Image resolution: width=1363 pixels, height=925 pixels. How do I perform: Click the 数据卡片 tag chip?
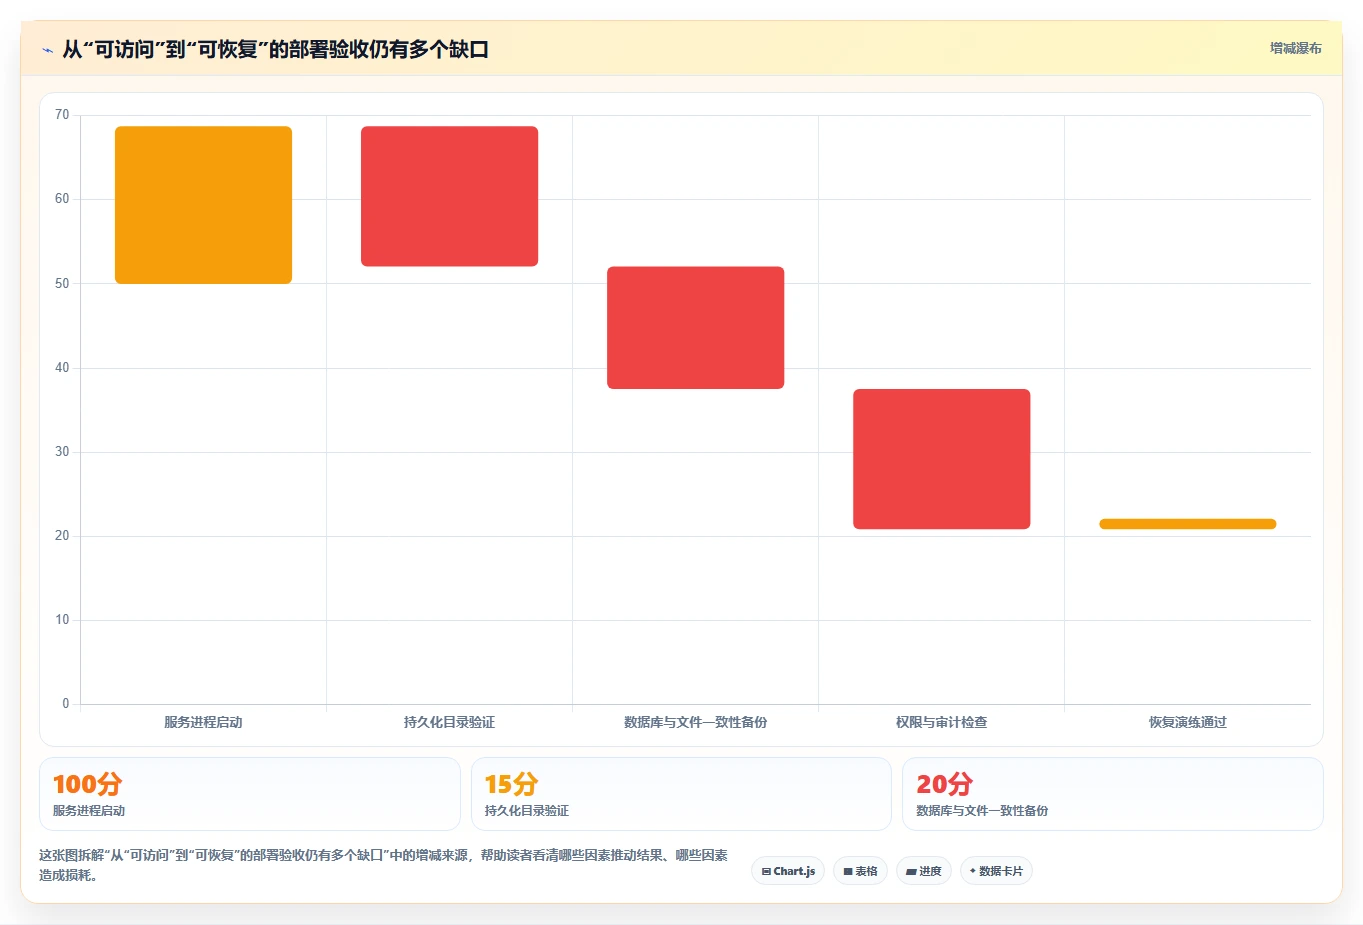996,871
